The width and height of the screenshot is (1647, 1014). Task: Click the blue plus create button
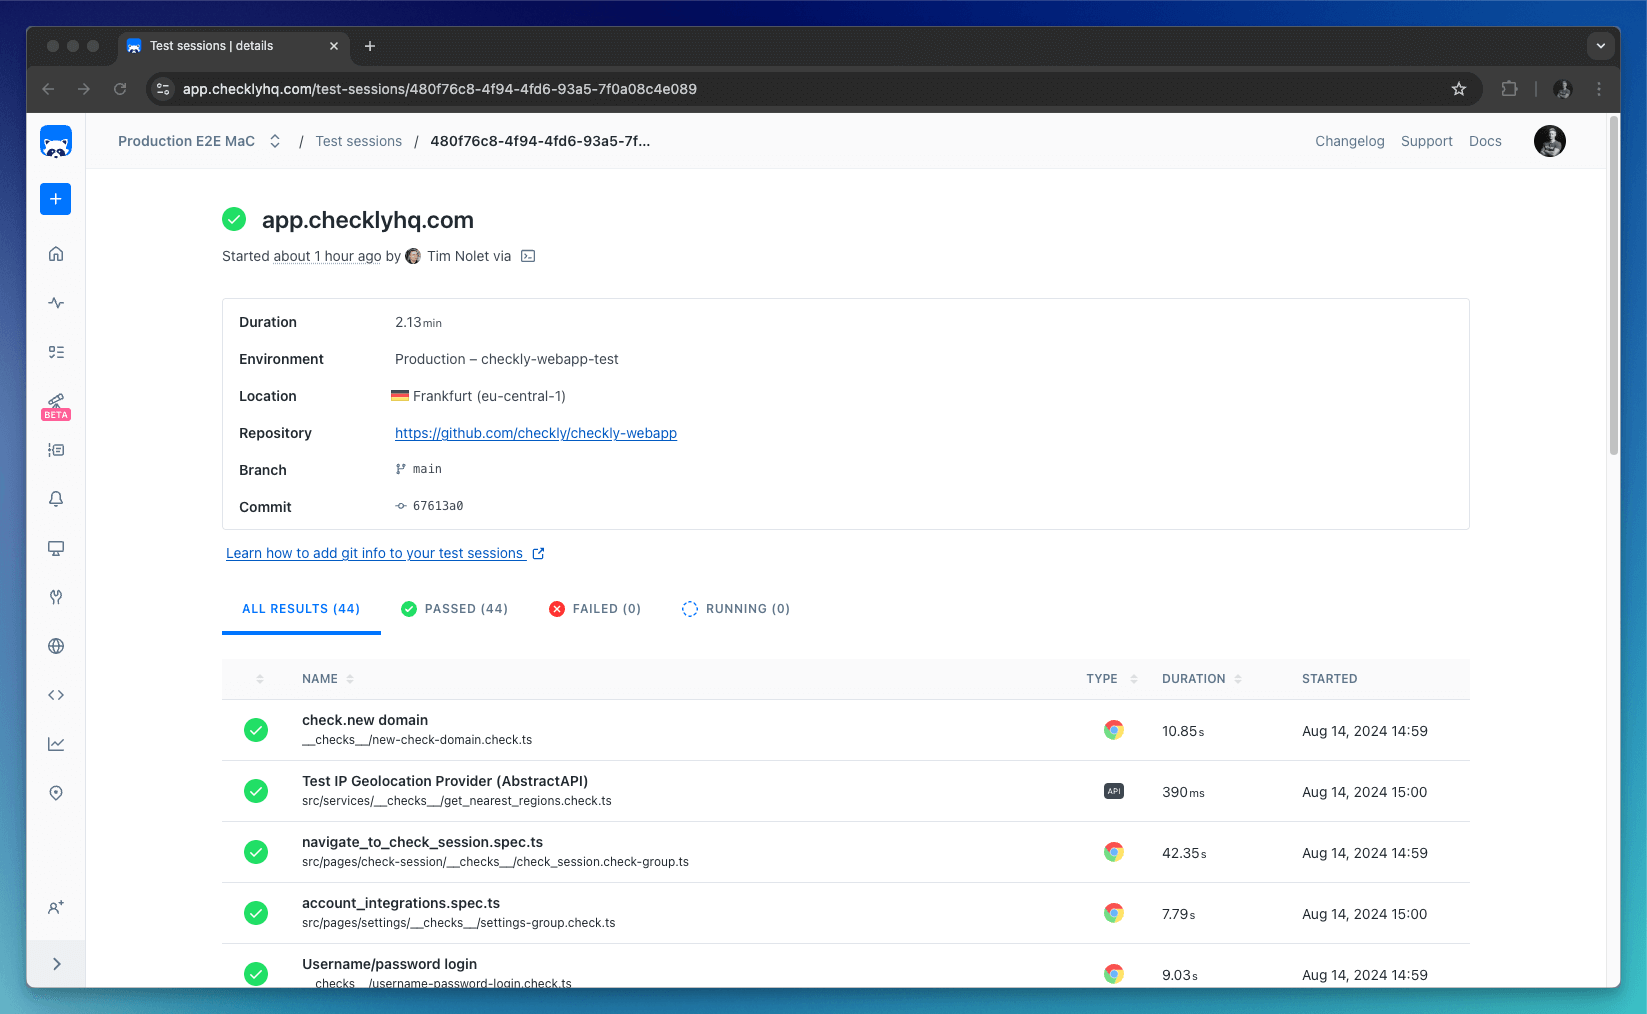[56, 199]
